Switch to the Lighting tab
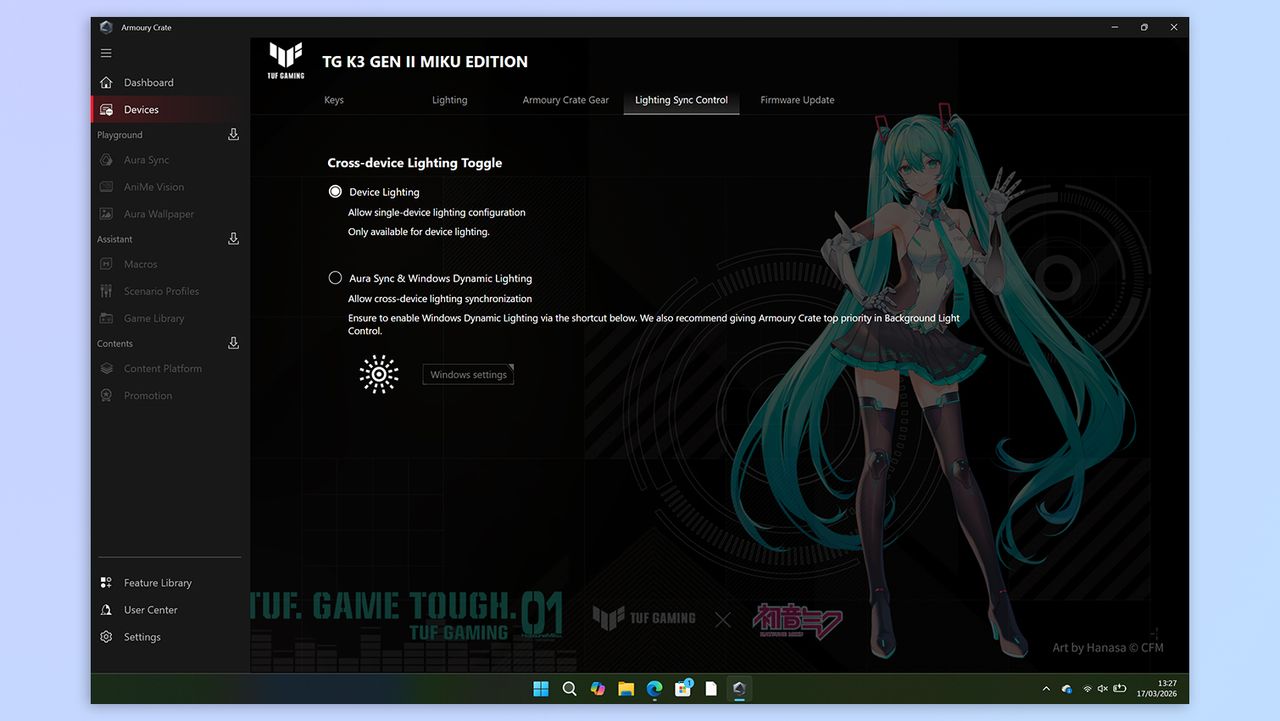The width and height of the screenshot is (1280, 721). tap(450, 100)
